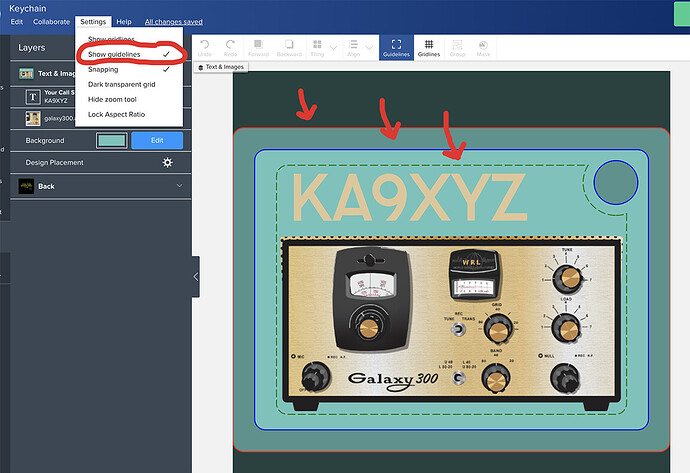Image resolution: width=690 pixels, height=473 pixels.
Task: Select the text layer T icon
Action: coord(33,97)
